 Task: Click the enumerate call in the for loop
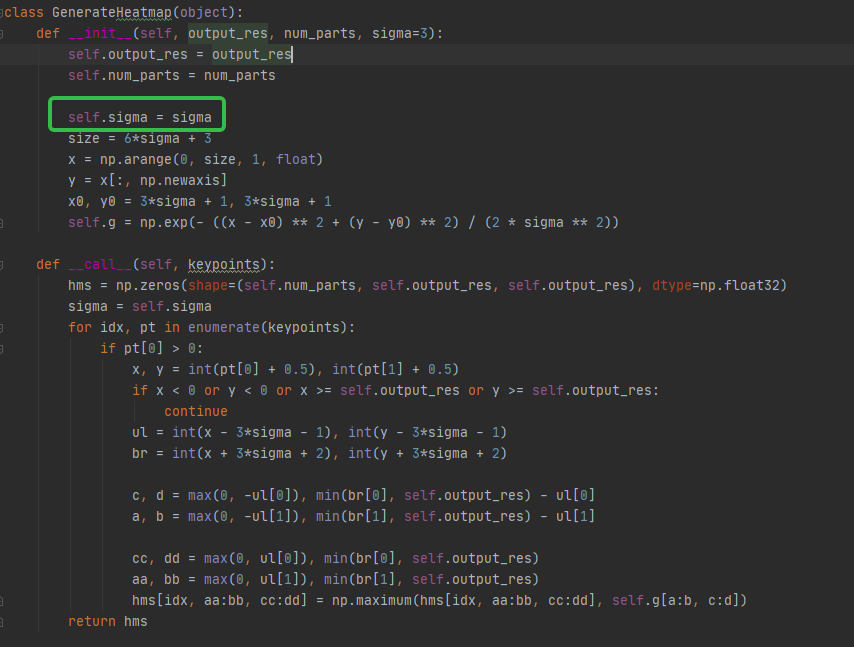point(224,327)
